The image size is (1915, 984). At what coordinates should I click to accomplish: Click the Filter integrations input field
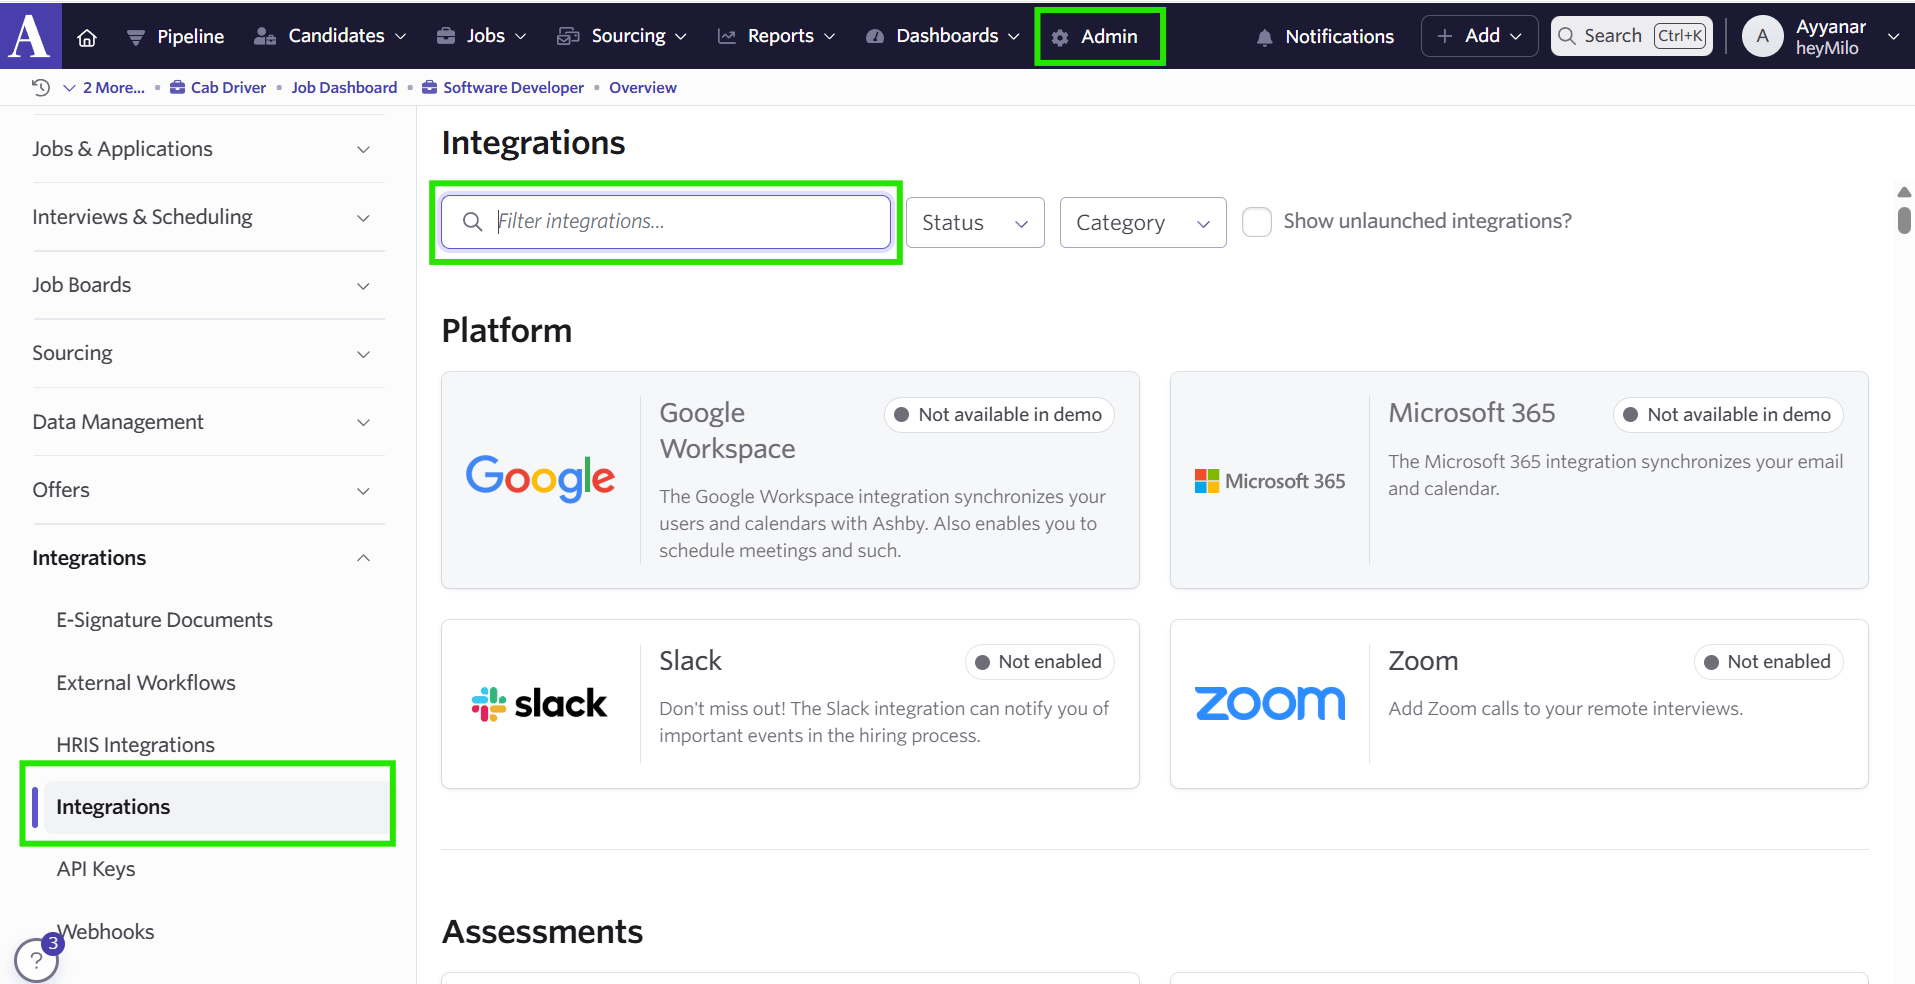666,221
